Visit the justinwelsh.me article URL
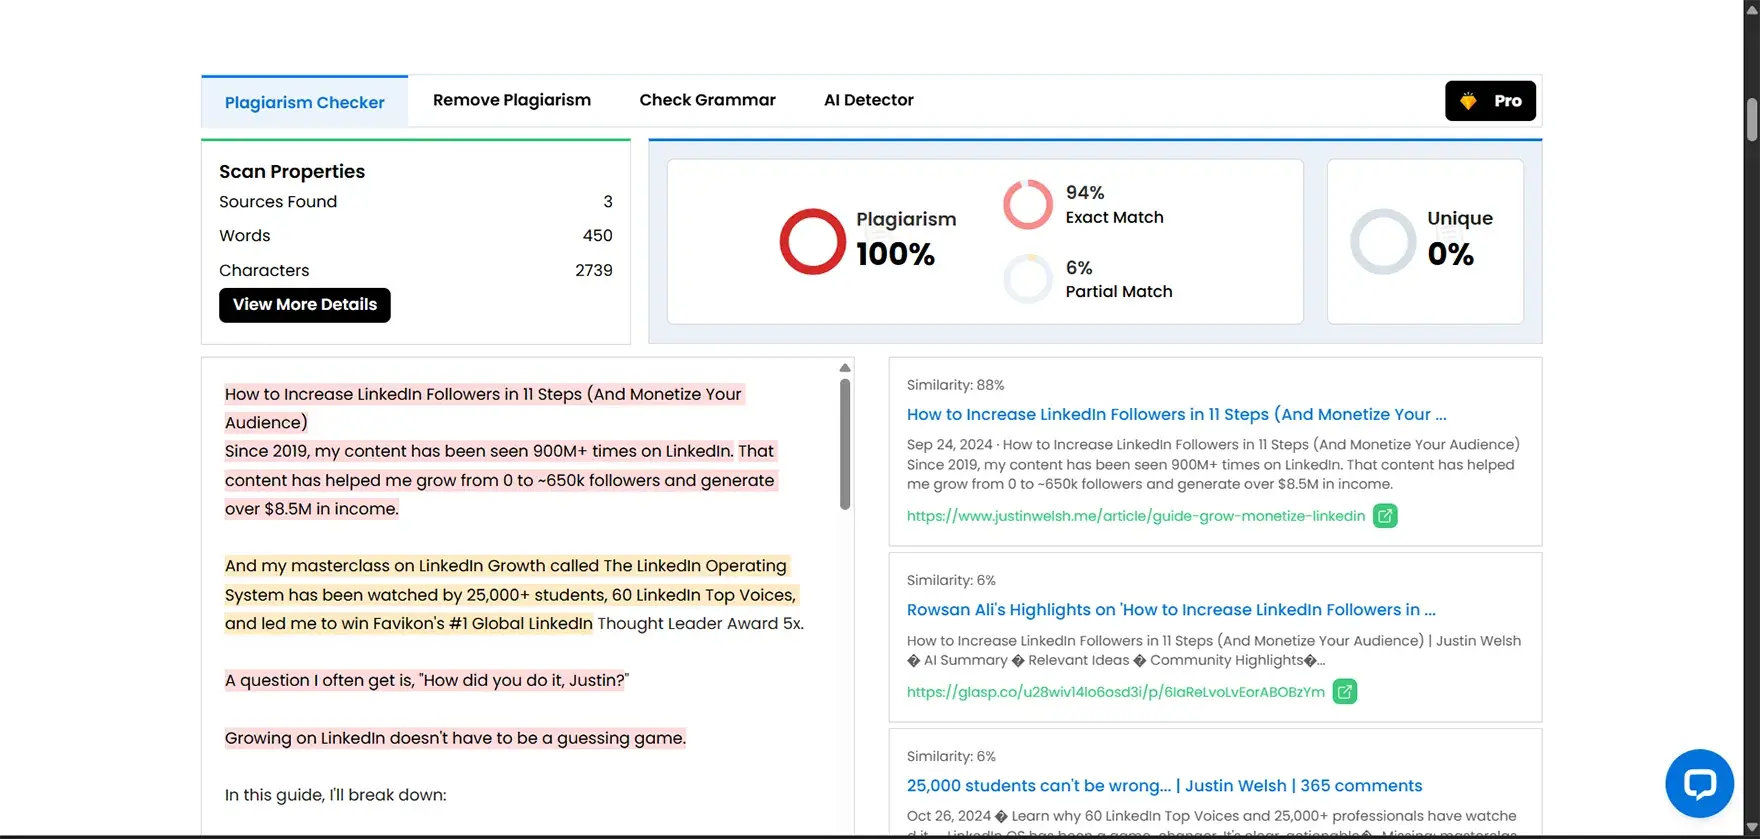Screen dimensions: 1760x839 [x=1136, y=516]
